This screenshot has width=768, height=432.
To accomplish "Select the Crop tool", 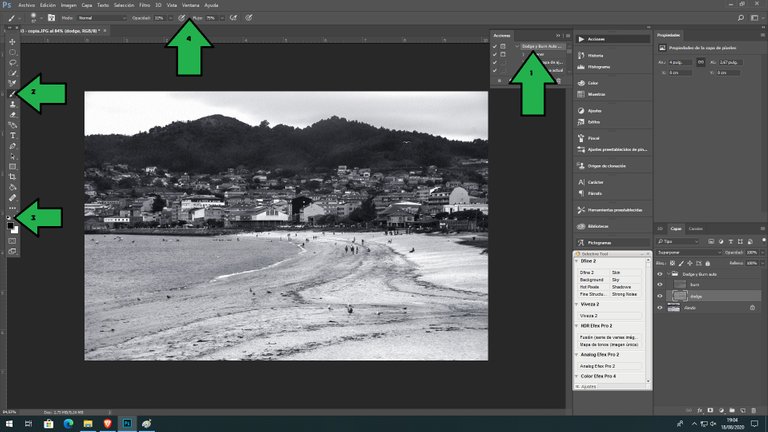I will (x=12, y=177).
